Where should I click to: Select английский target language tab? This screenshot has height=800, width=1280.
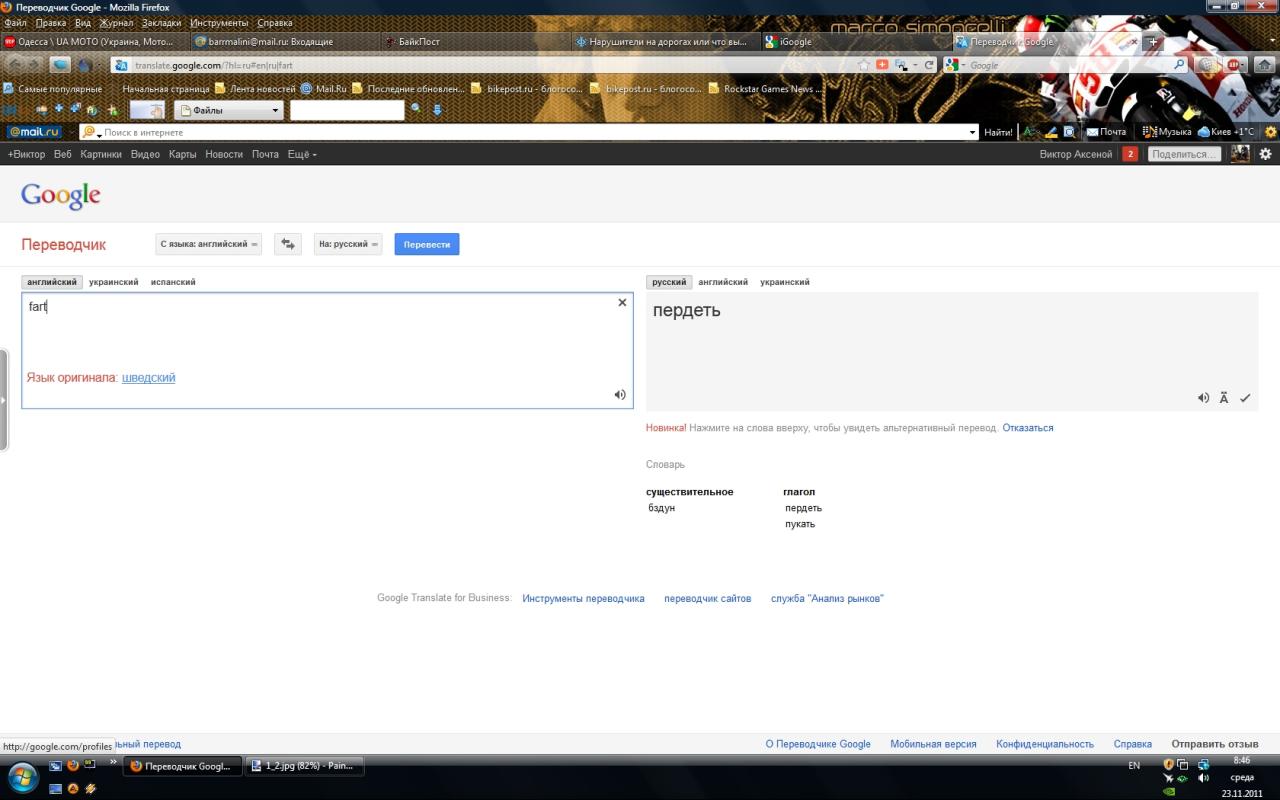tap(723, 282)
